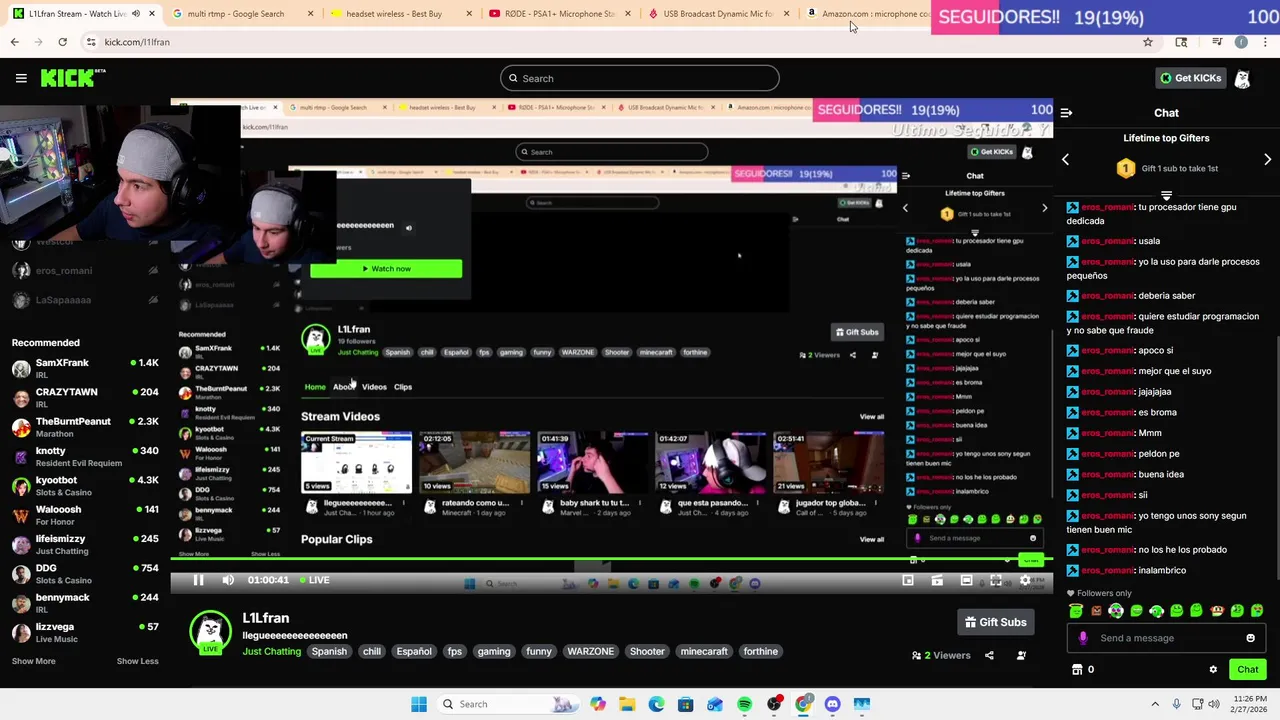This screenshot has width=1280, height=720.
Task: Open the user avatar menu top right
Action: (x=1243, y=79)
